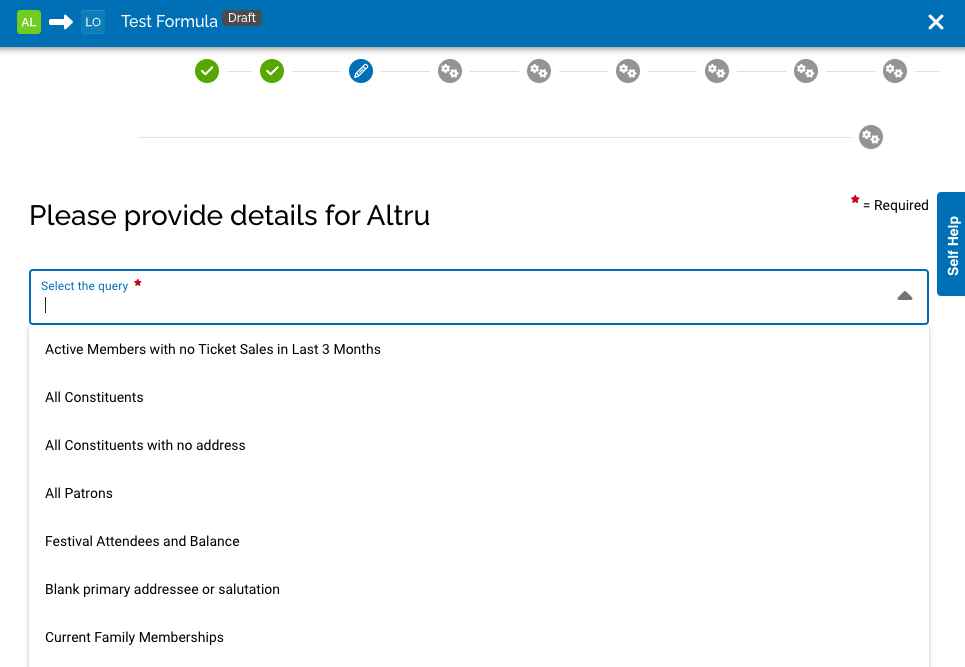Image resolution: width=965 pixels, height=667 pixels.
Task: Click the blue LO destination app icon
Action: click(93, 22)
